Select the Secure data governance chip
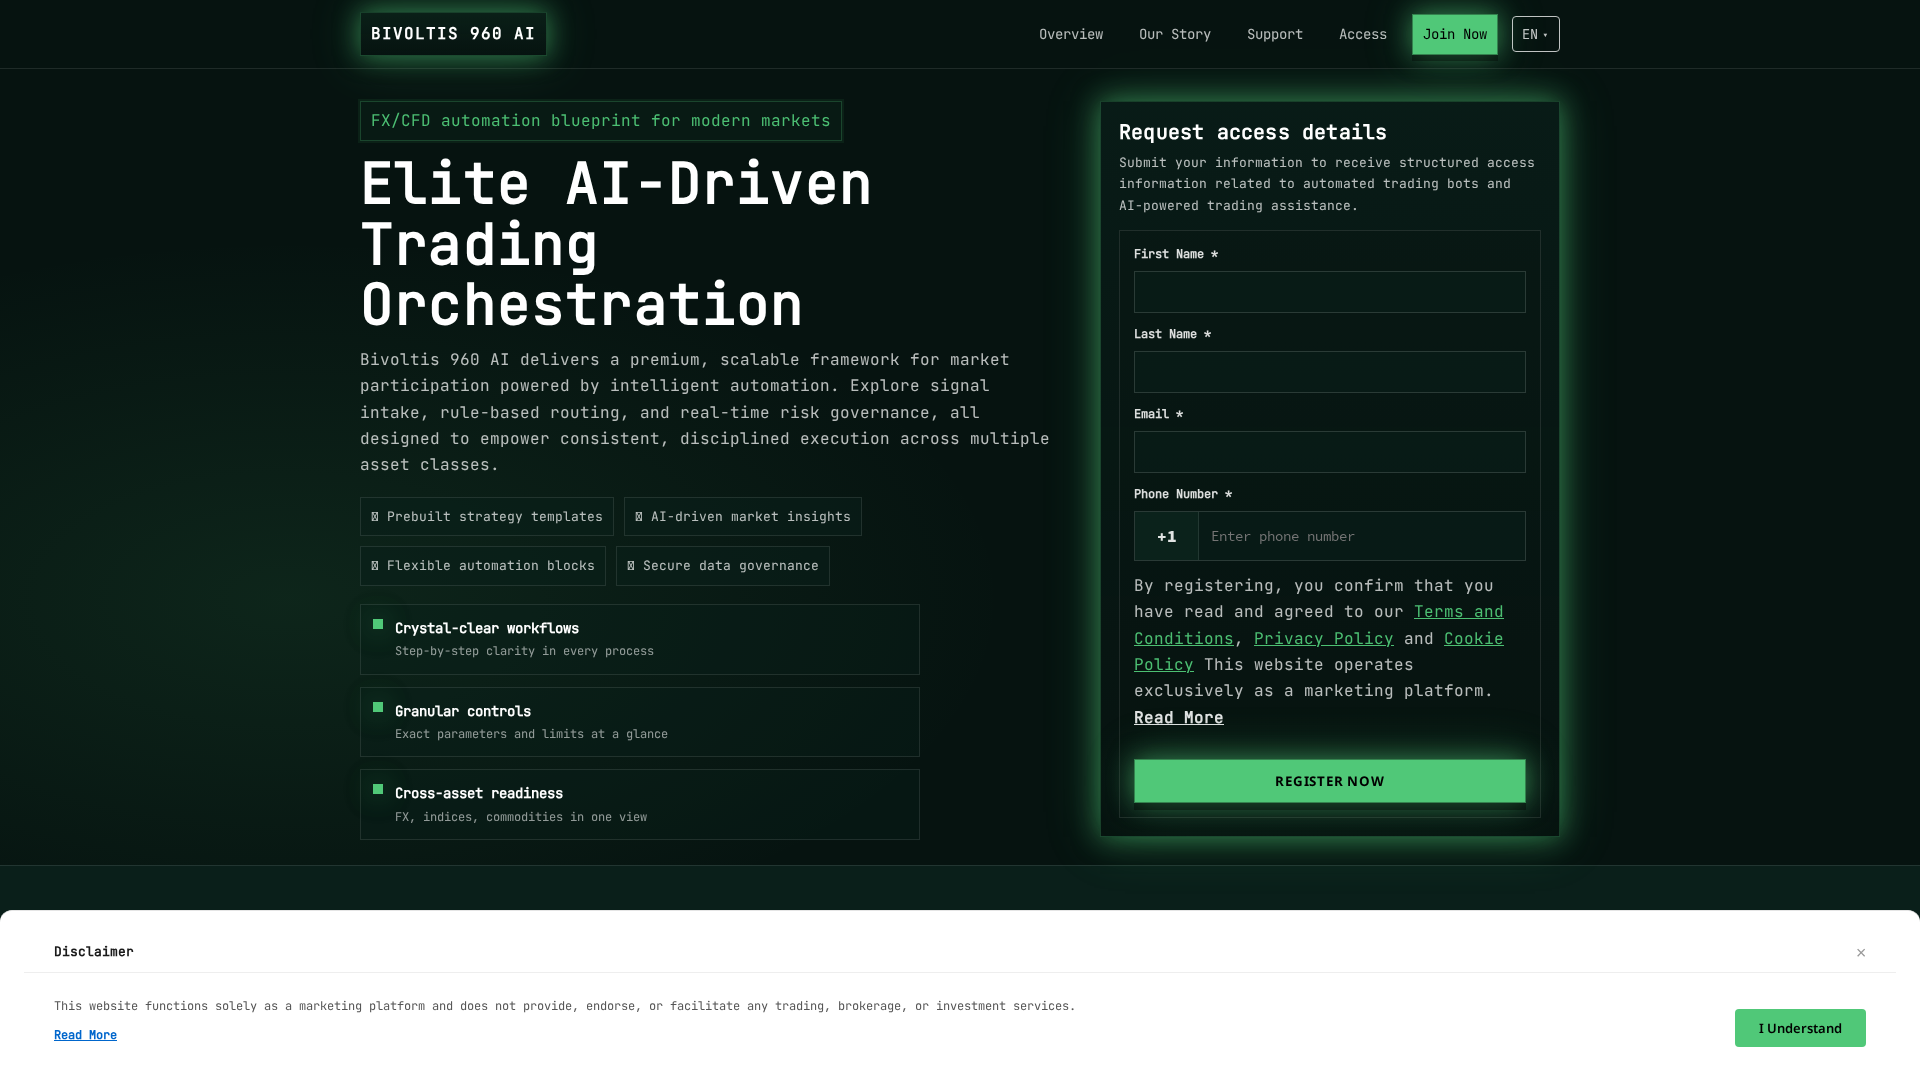The width and height of the screenshot is (1920, 1080). [x=722, y=565]
